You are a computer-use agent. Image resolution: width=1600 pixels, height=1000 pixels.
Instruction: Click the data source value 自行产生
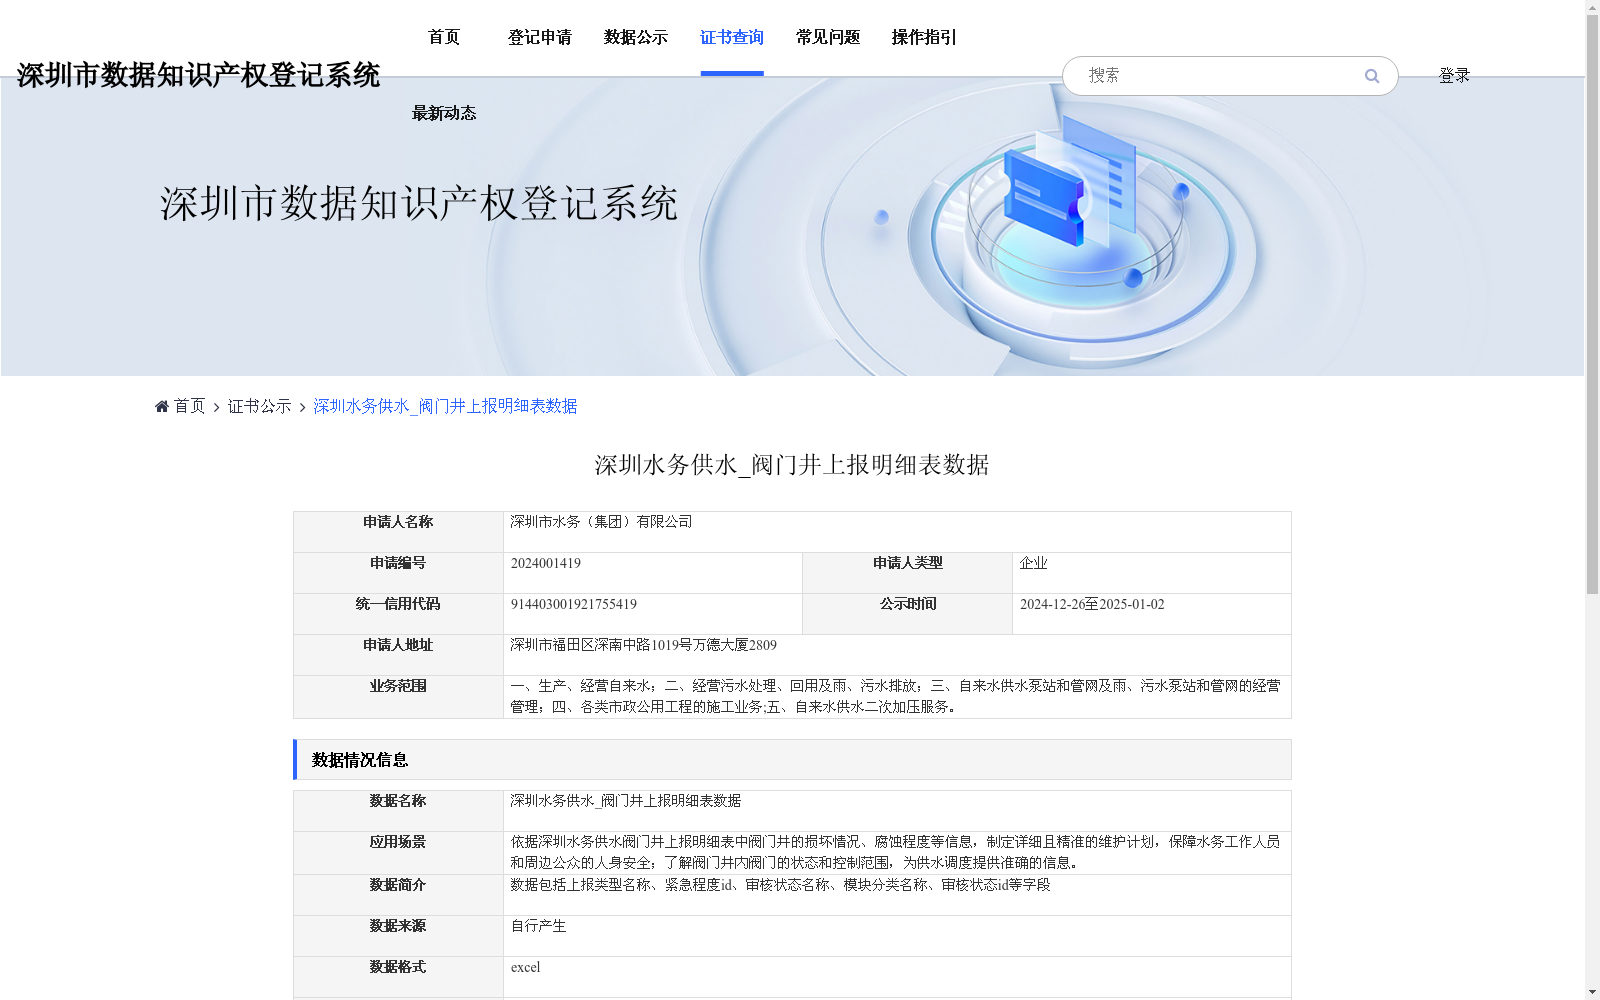[x=538, y=926]
